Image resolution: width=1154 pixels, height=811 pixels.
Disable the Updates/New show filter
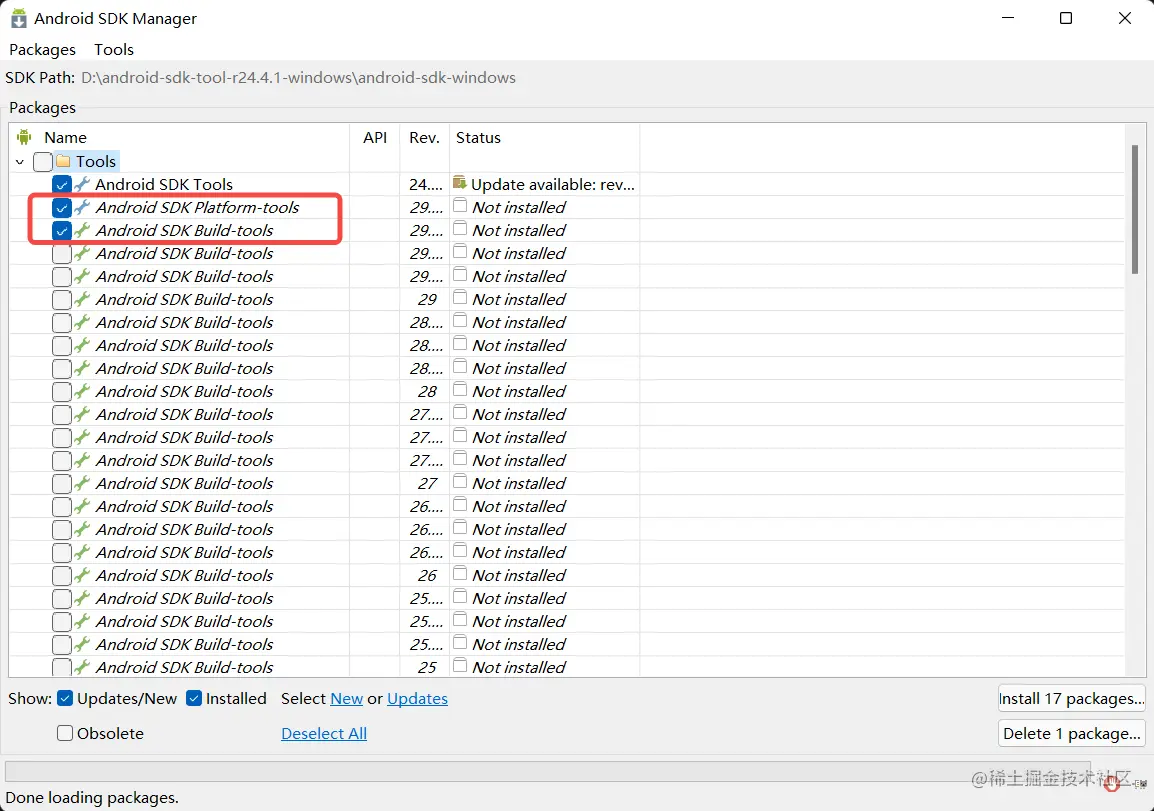pos(65,698)
